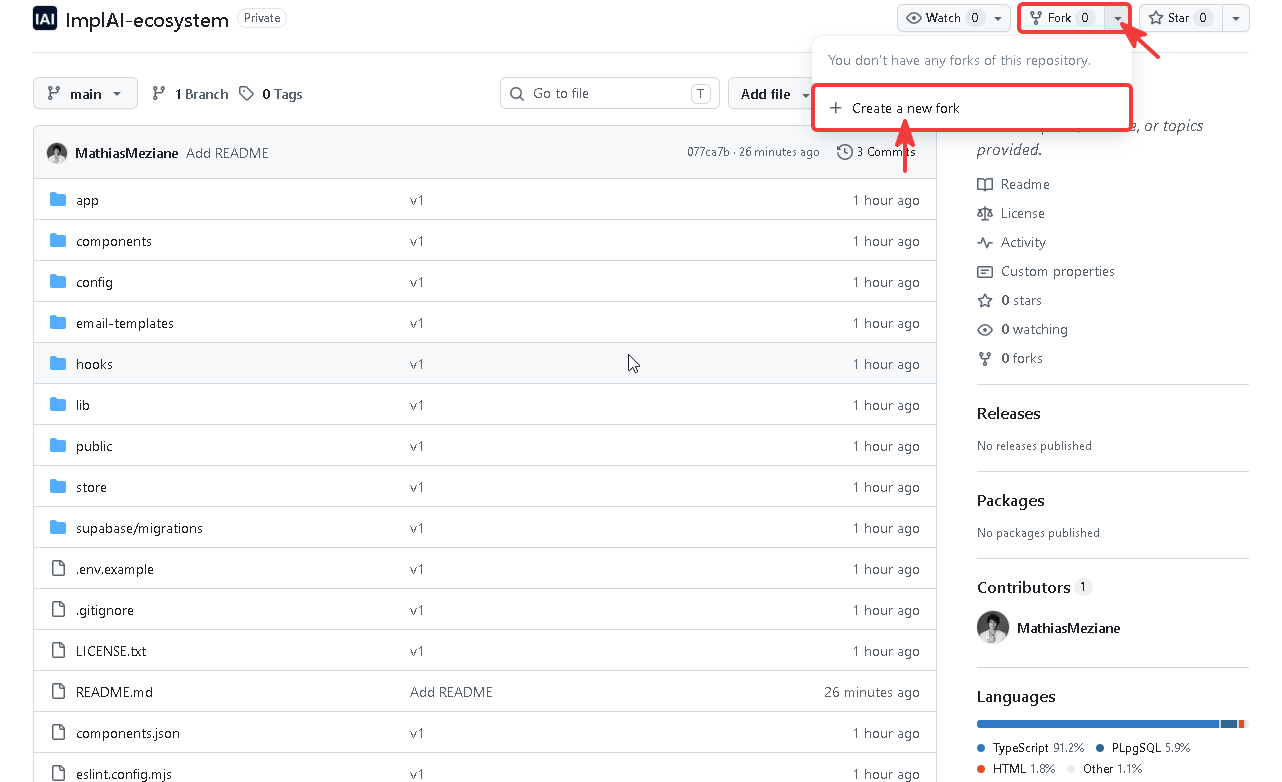1282x782 pixels.
Task: Click the .gitignore file icon
Action: click(x=58, y=610)
